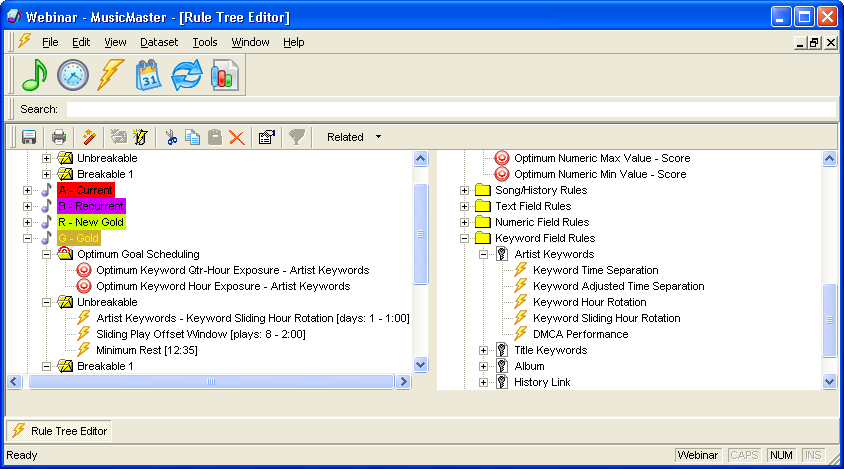This screenshot has width=844, height=469.
Task: Expand the Song/History Rules folder
Action: tap(465, 190)
